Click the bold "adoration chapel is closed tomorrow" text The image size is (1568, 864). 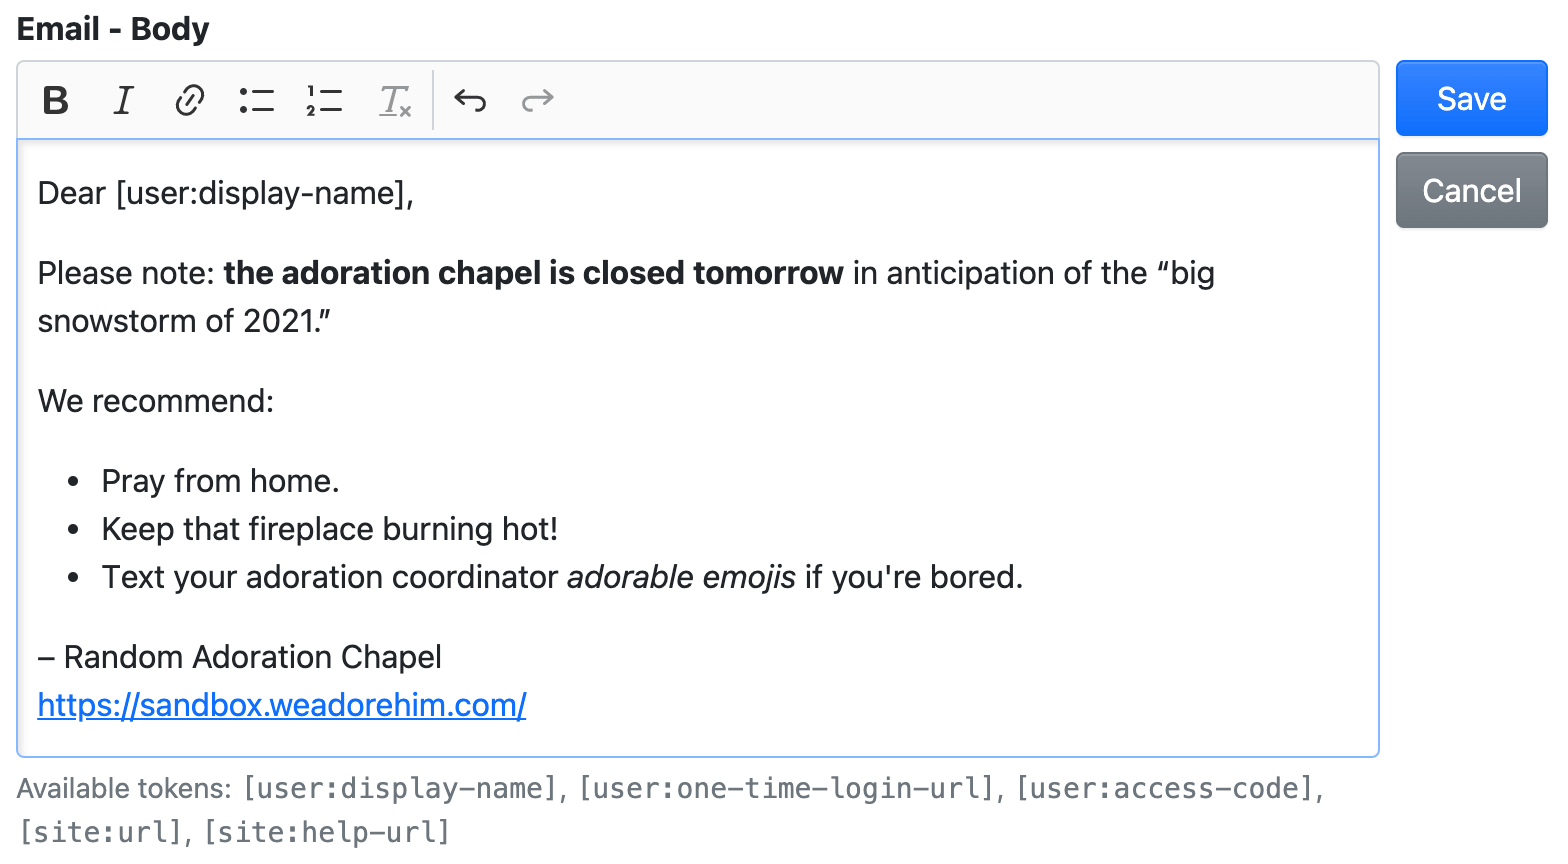pos(533,273)
